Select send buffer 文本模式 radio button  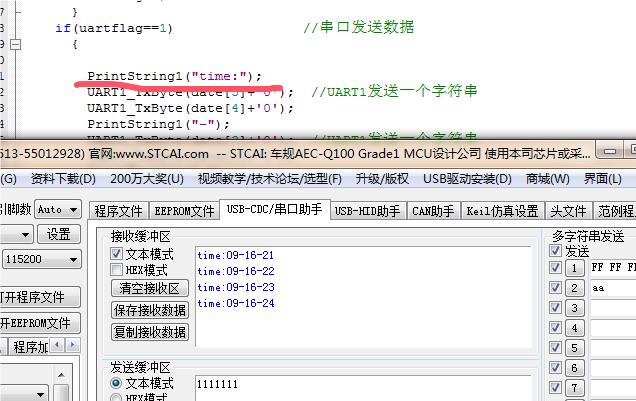(x=116, y=383)
